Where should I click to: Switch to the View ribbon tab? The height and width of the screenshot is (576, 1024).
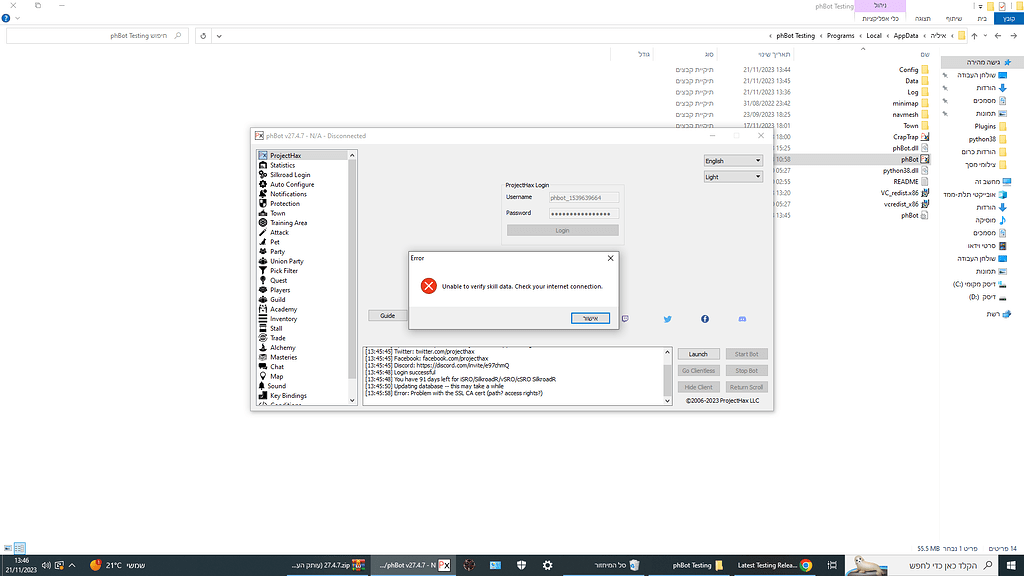click(x=923, y=18)
